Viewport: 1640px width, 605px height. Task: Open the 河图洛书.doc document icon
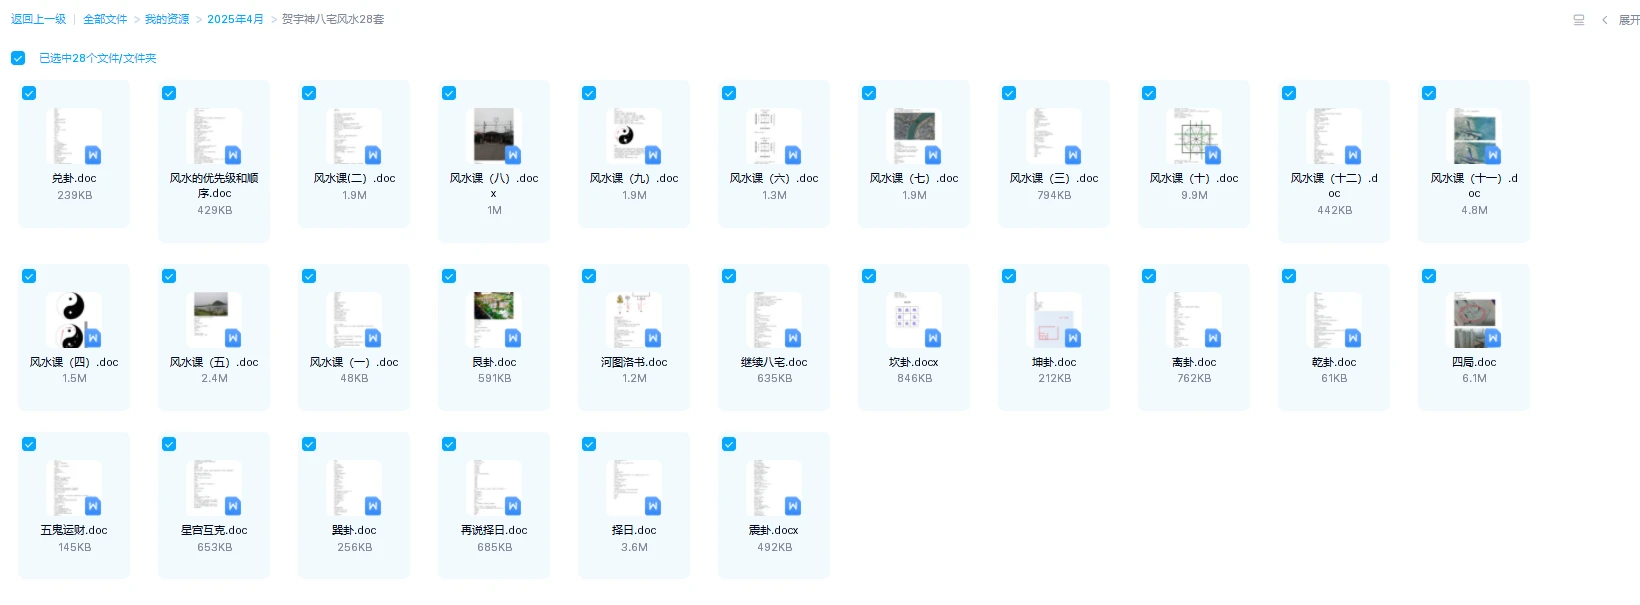pyautogui.click(x=635, y=320)
